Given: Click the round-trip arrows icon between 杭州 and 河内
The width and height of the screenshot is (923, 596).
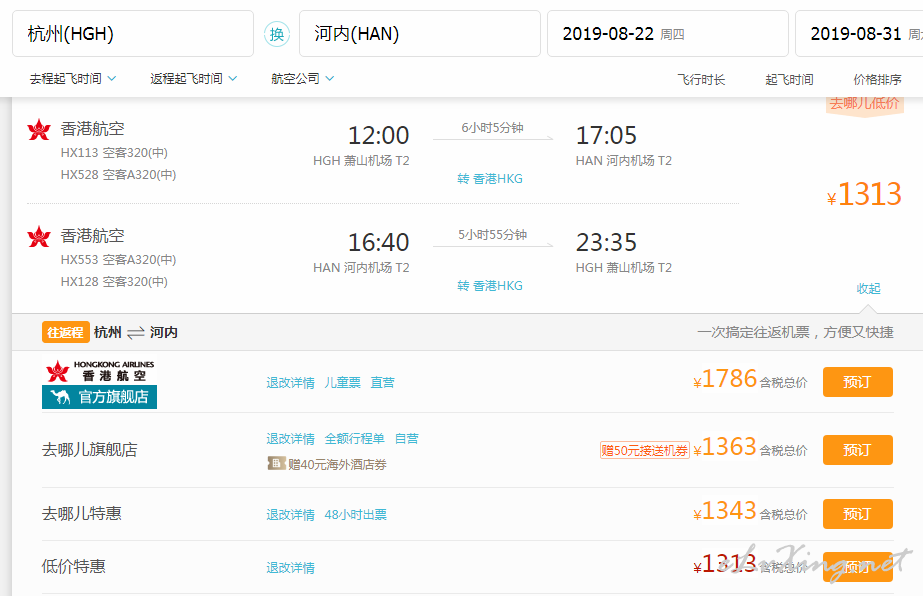Looking at the screenshot, I should 135,333.
